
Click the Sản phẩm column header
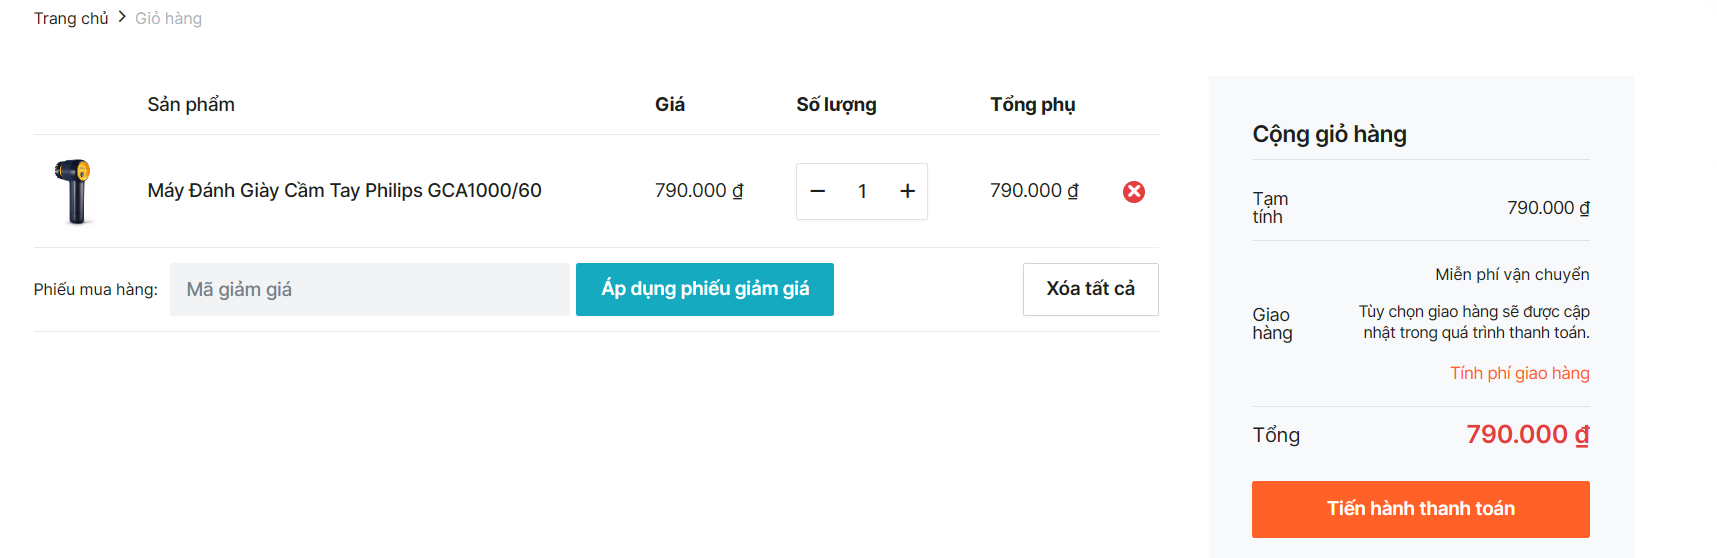(x=191, y=104)
